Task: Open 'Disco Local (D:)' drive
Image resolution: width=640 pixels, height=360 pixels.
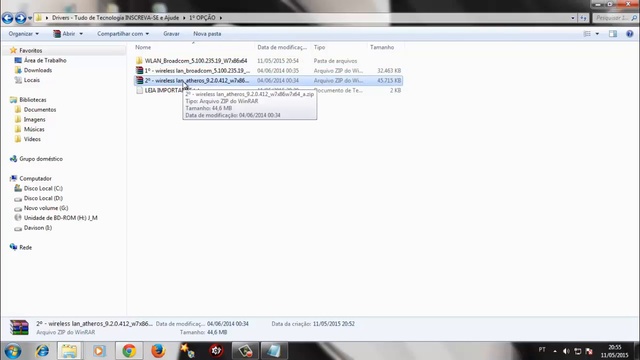Action: 43,198
